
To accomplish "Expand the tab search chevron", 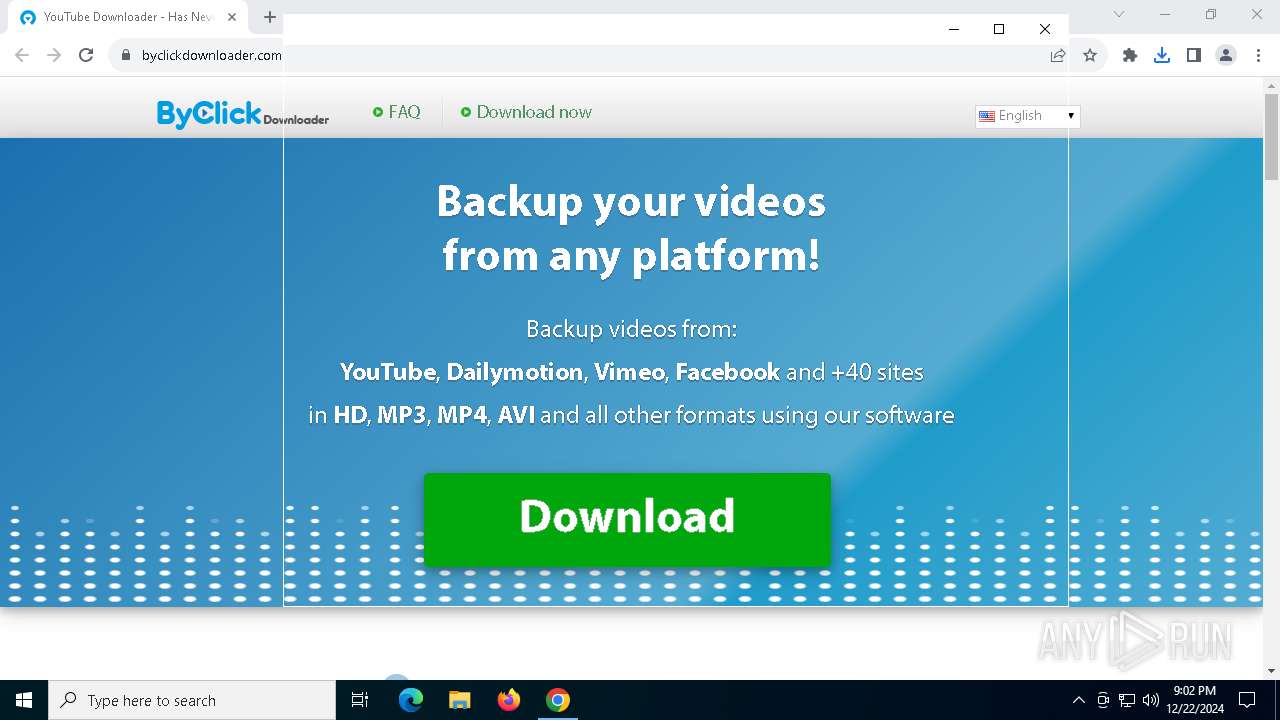I will click(1119, 14).
